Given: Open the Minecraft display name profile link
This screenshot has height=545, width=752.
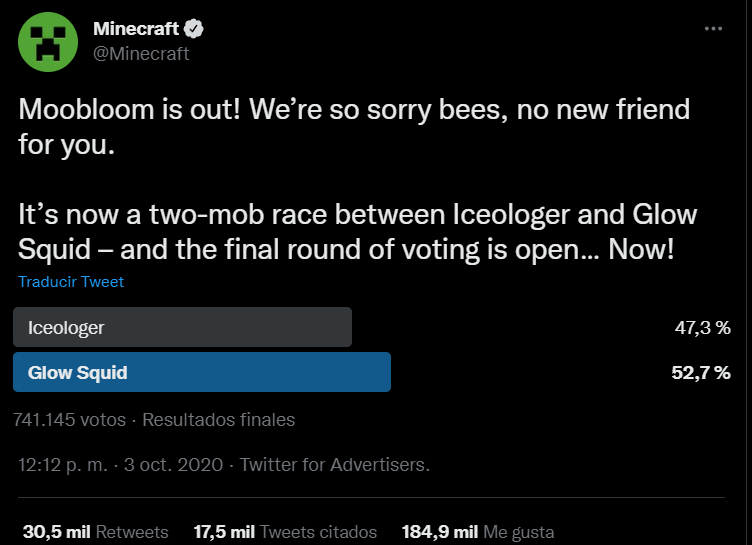Looking at the screenshot, I should (135, 29).
